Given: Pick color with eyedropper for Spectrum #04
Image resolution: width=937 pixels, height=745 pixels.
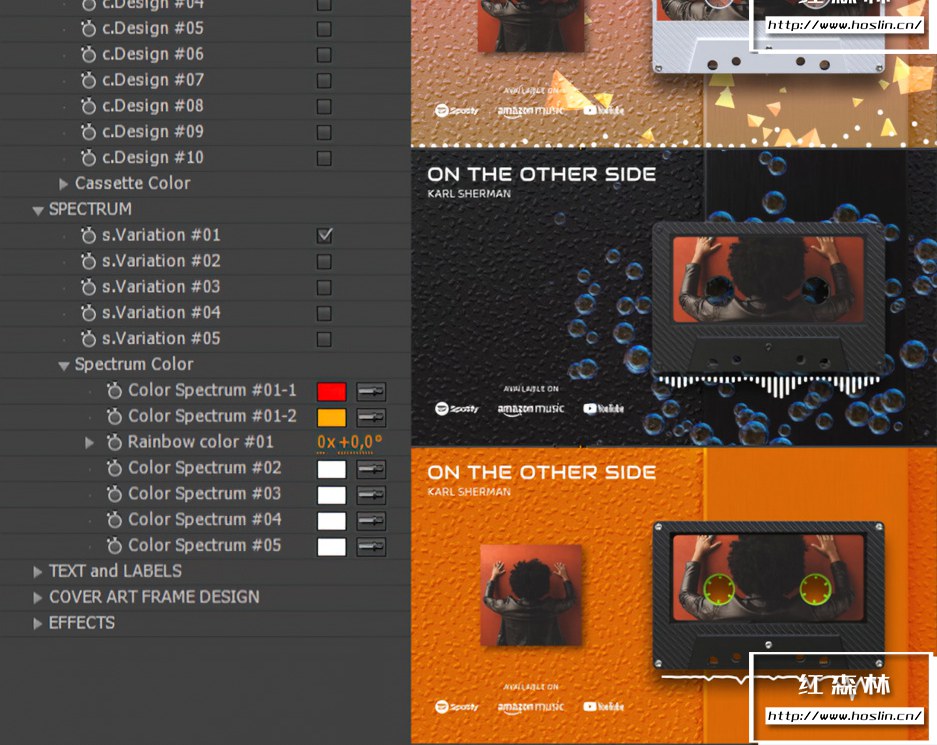Looking at the screenshot, I should [x=371, y=521].
